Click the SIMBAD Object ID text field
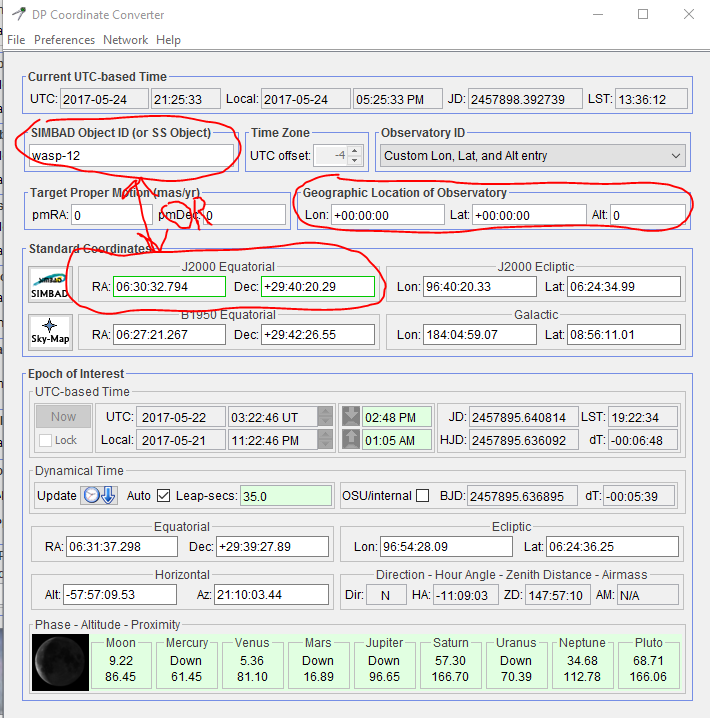Viewport: 710px width, 718px height. [x=131, y=156]
